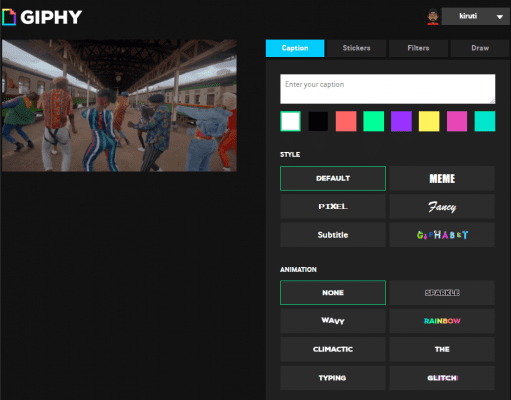Image resolution: width=511 pixels, height=400 pixels.
Task: Select the Wavy text animation
Action: (333, 321)
